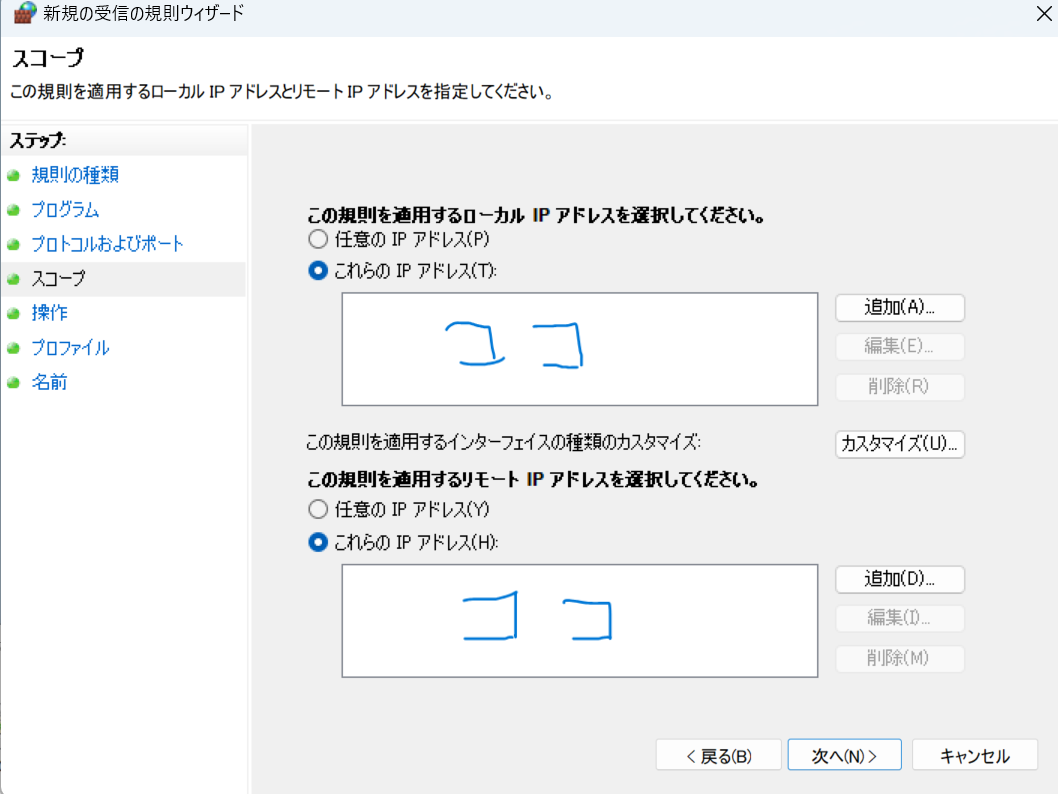This screenshot has height=794, width=1058.
Task: Click 削除(M) under the remote IP section
Action: (898, 659)
